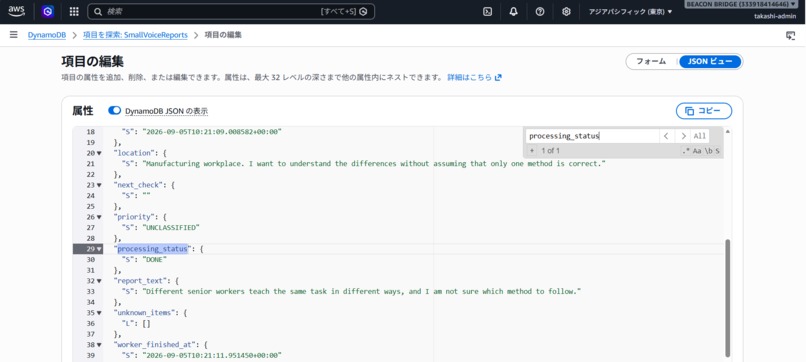Click the "DONE" value on line 30
Screen dimensions: 806x362
pos(154,260)
